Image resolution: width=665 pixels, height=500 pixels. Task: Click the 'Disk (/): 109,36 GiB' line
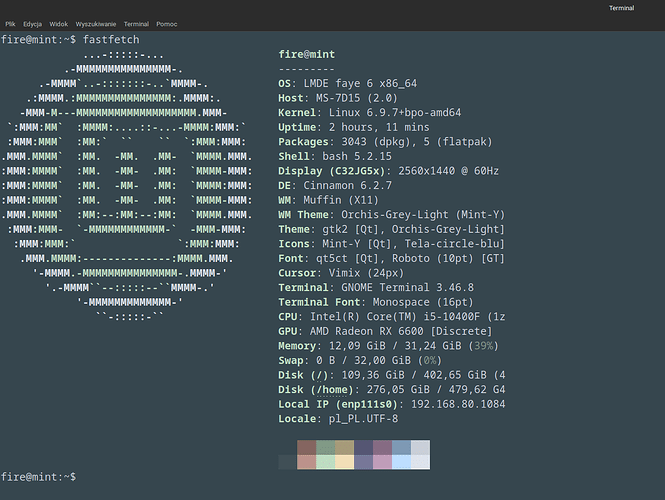pyautogui.click(x=391, y=375)
